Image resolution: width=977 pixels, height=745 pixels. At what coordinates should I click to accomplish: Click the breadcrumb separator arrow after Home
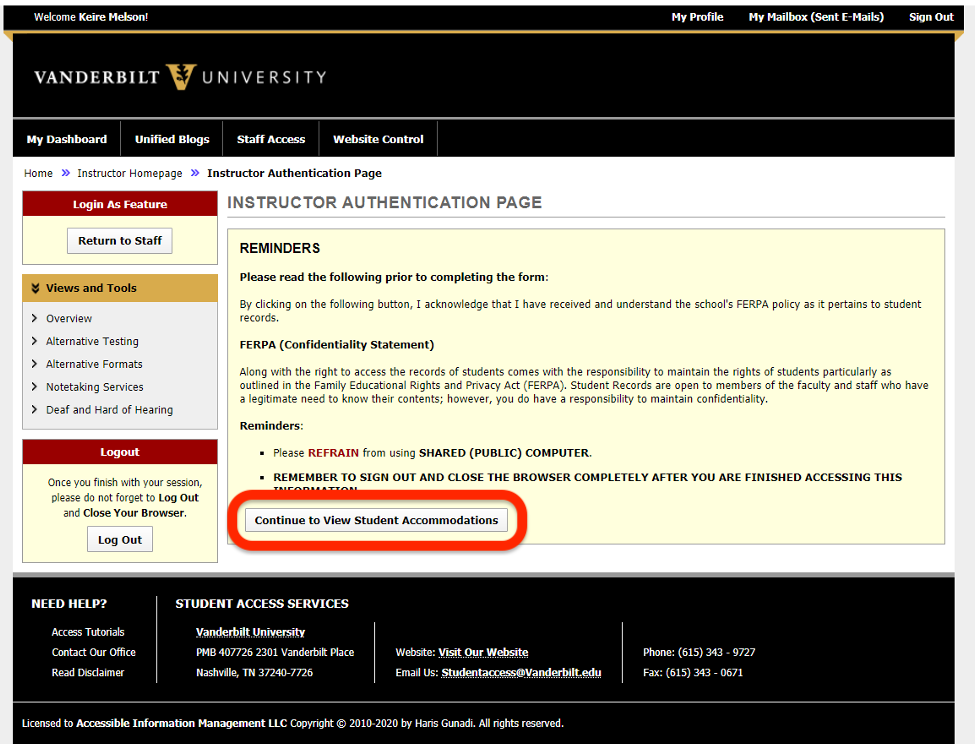coord(63,173)
